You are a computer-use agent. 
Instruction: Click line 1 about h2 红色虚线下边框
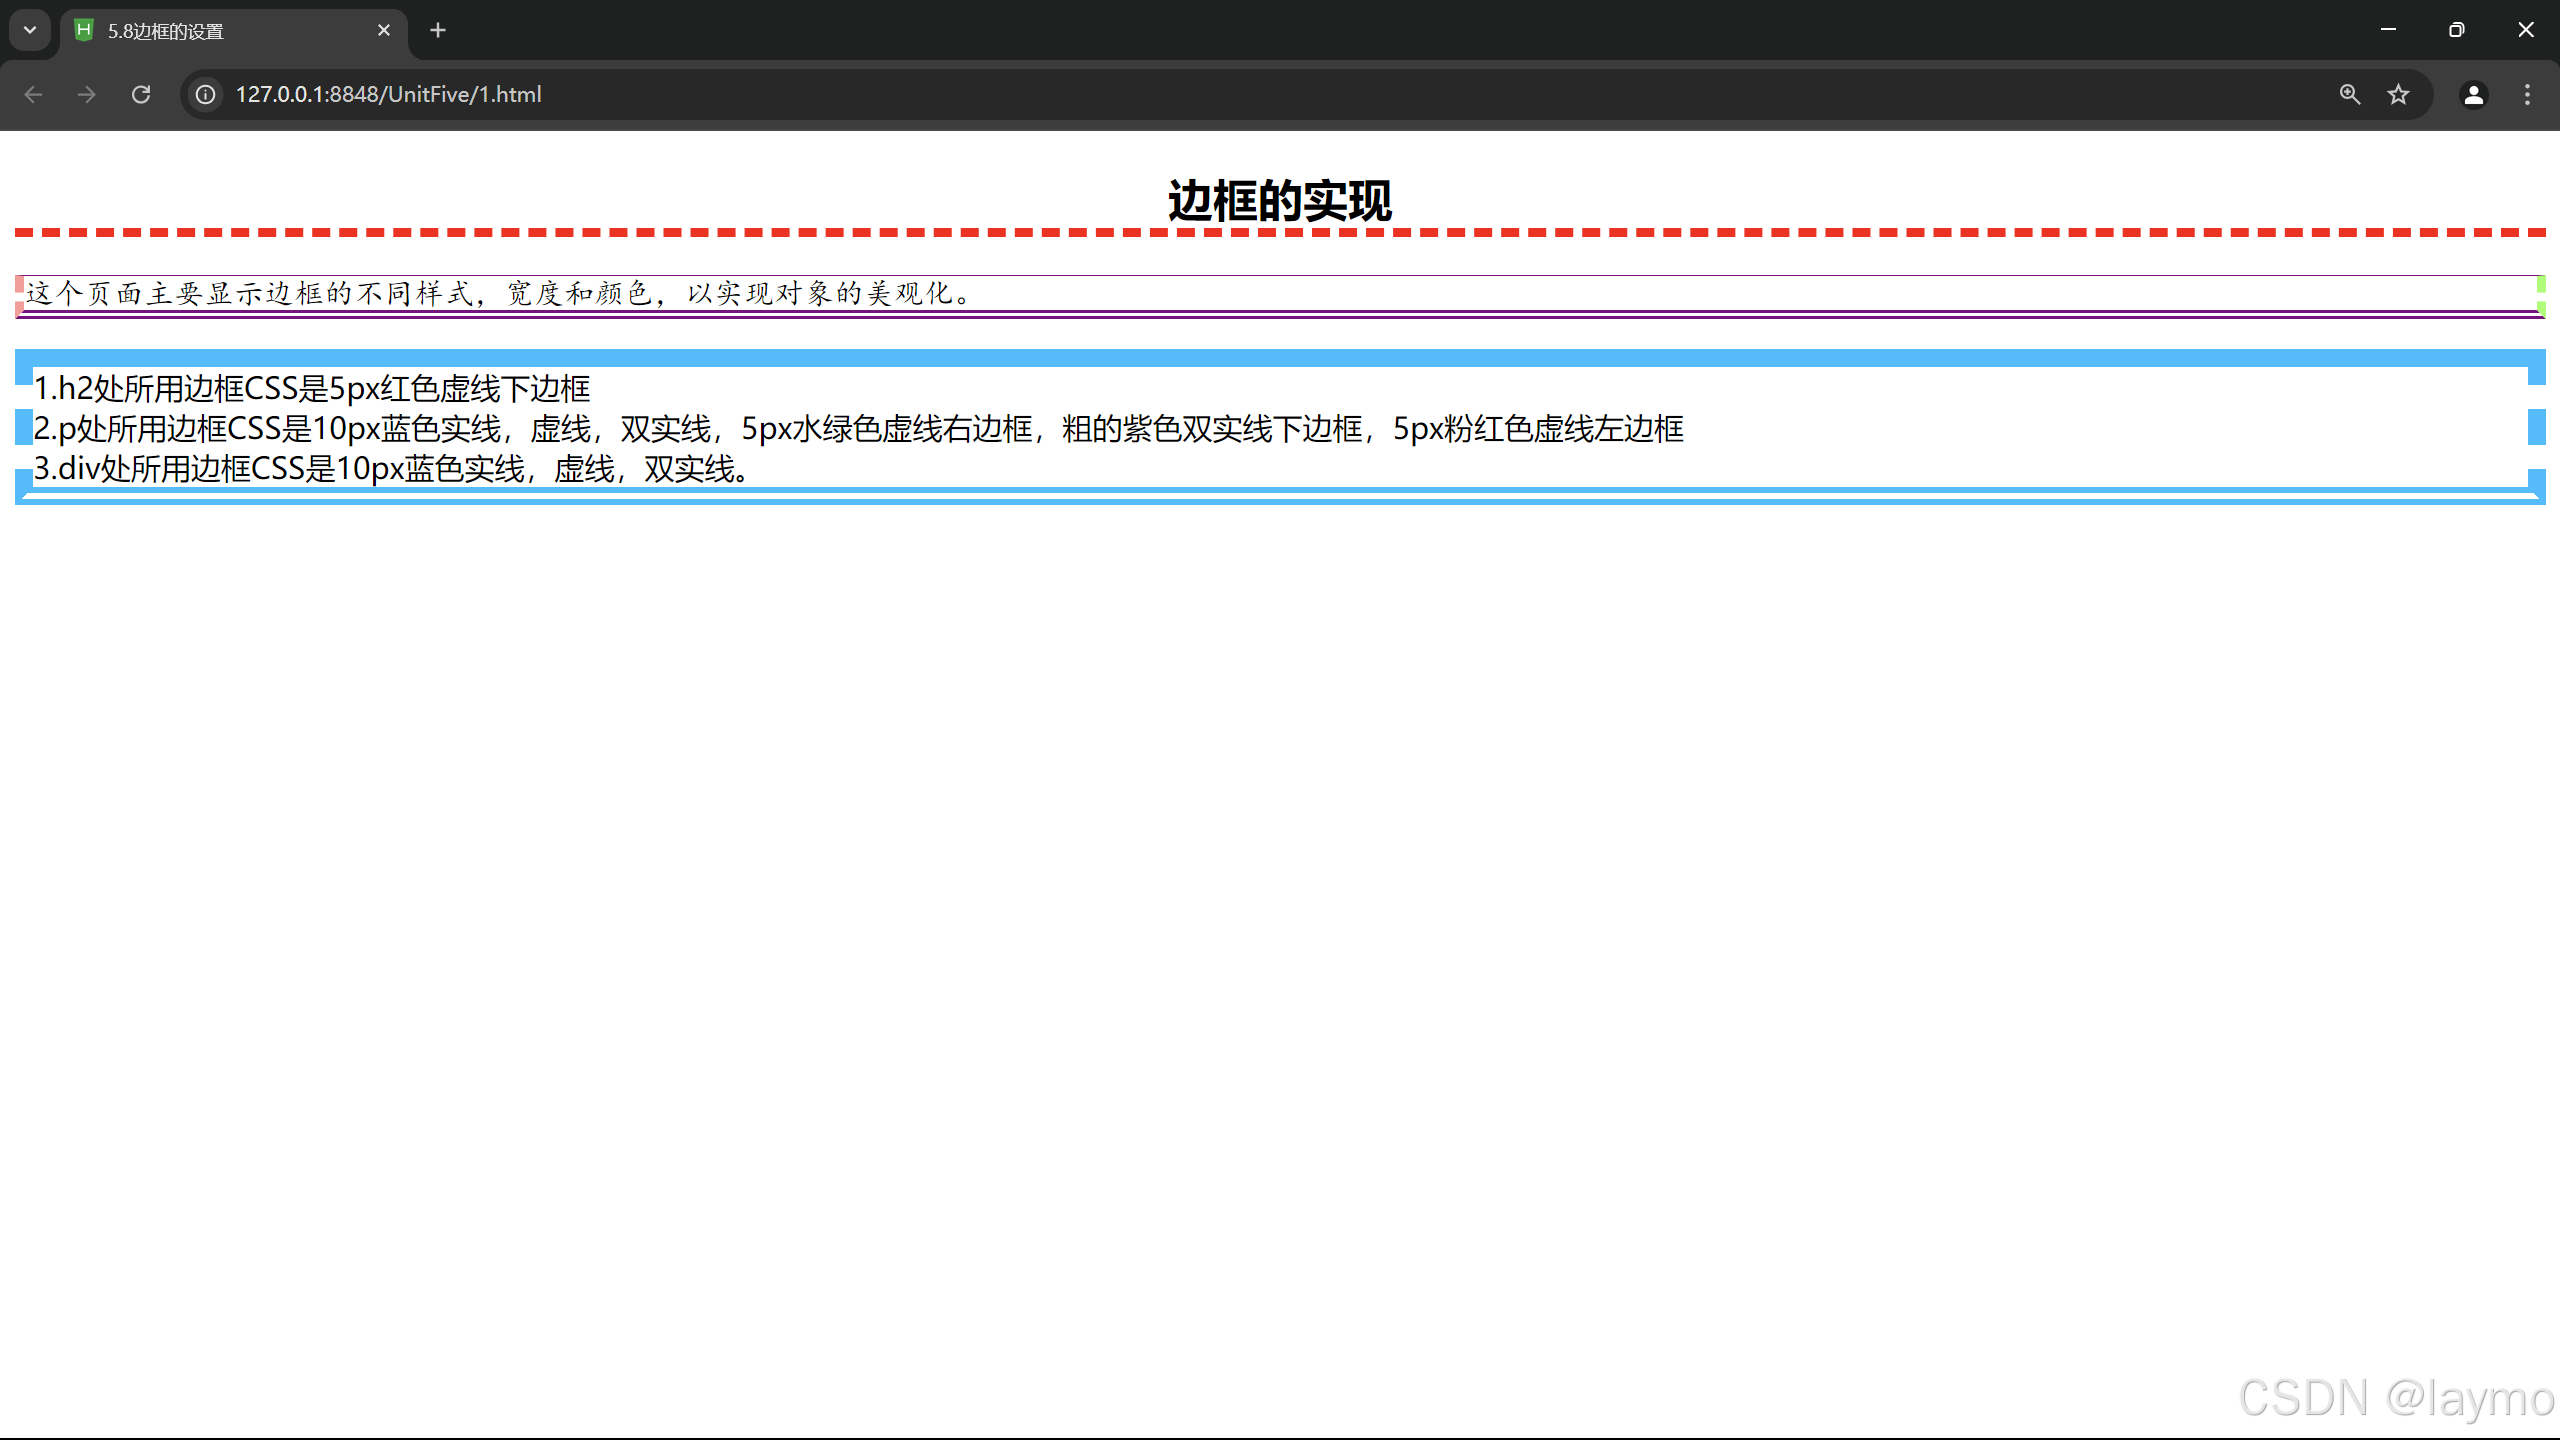pos(312,388)
